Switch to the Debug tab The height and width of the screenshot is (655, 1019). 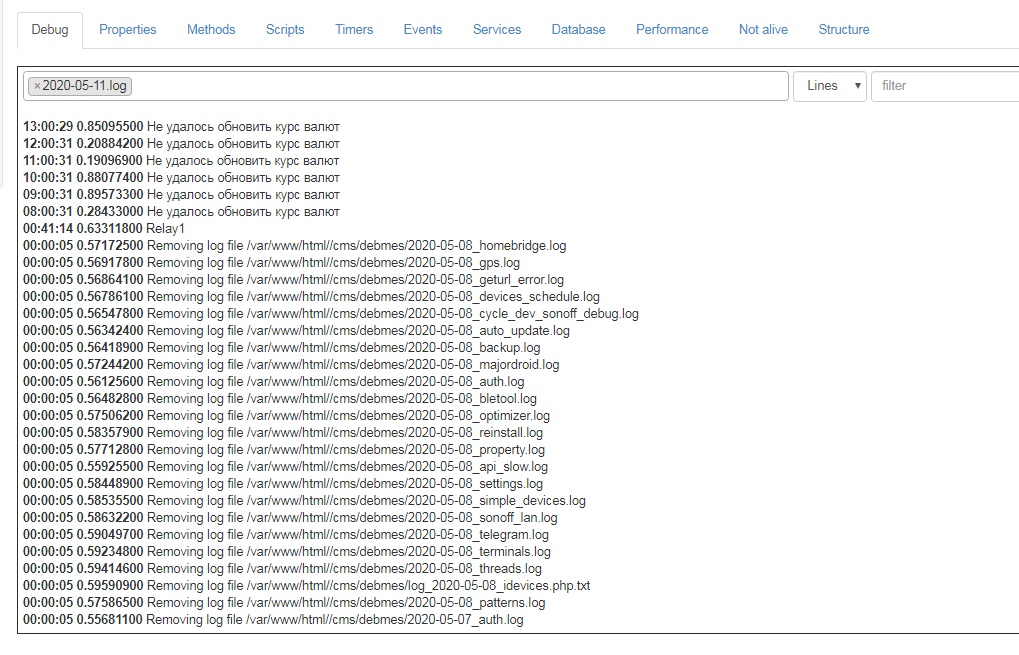pyautogui.click(x=50, y=30)
